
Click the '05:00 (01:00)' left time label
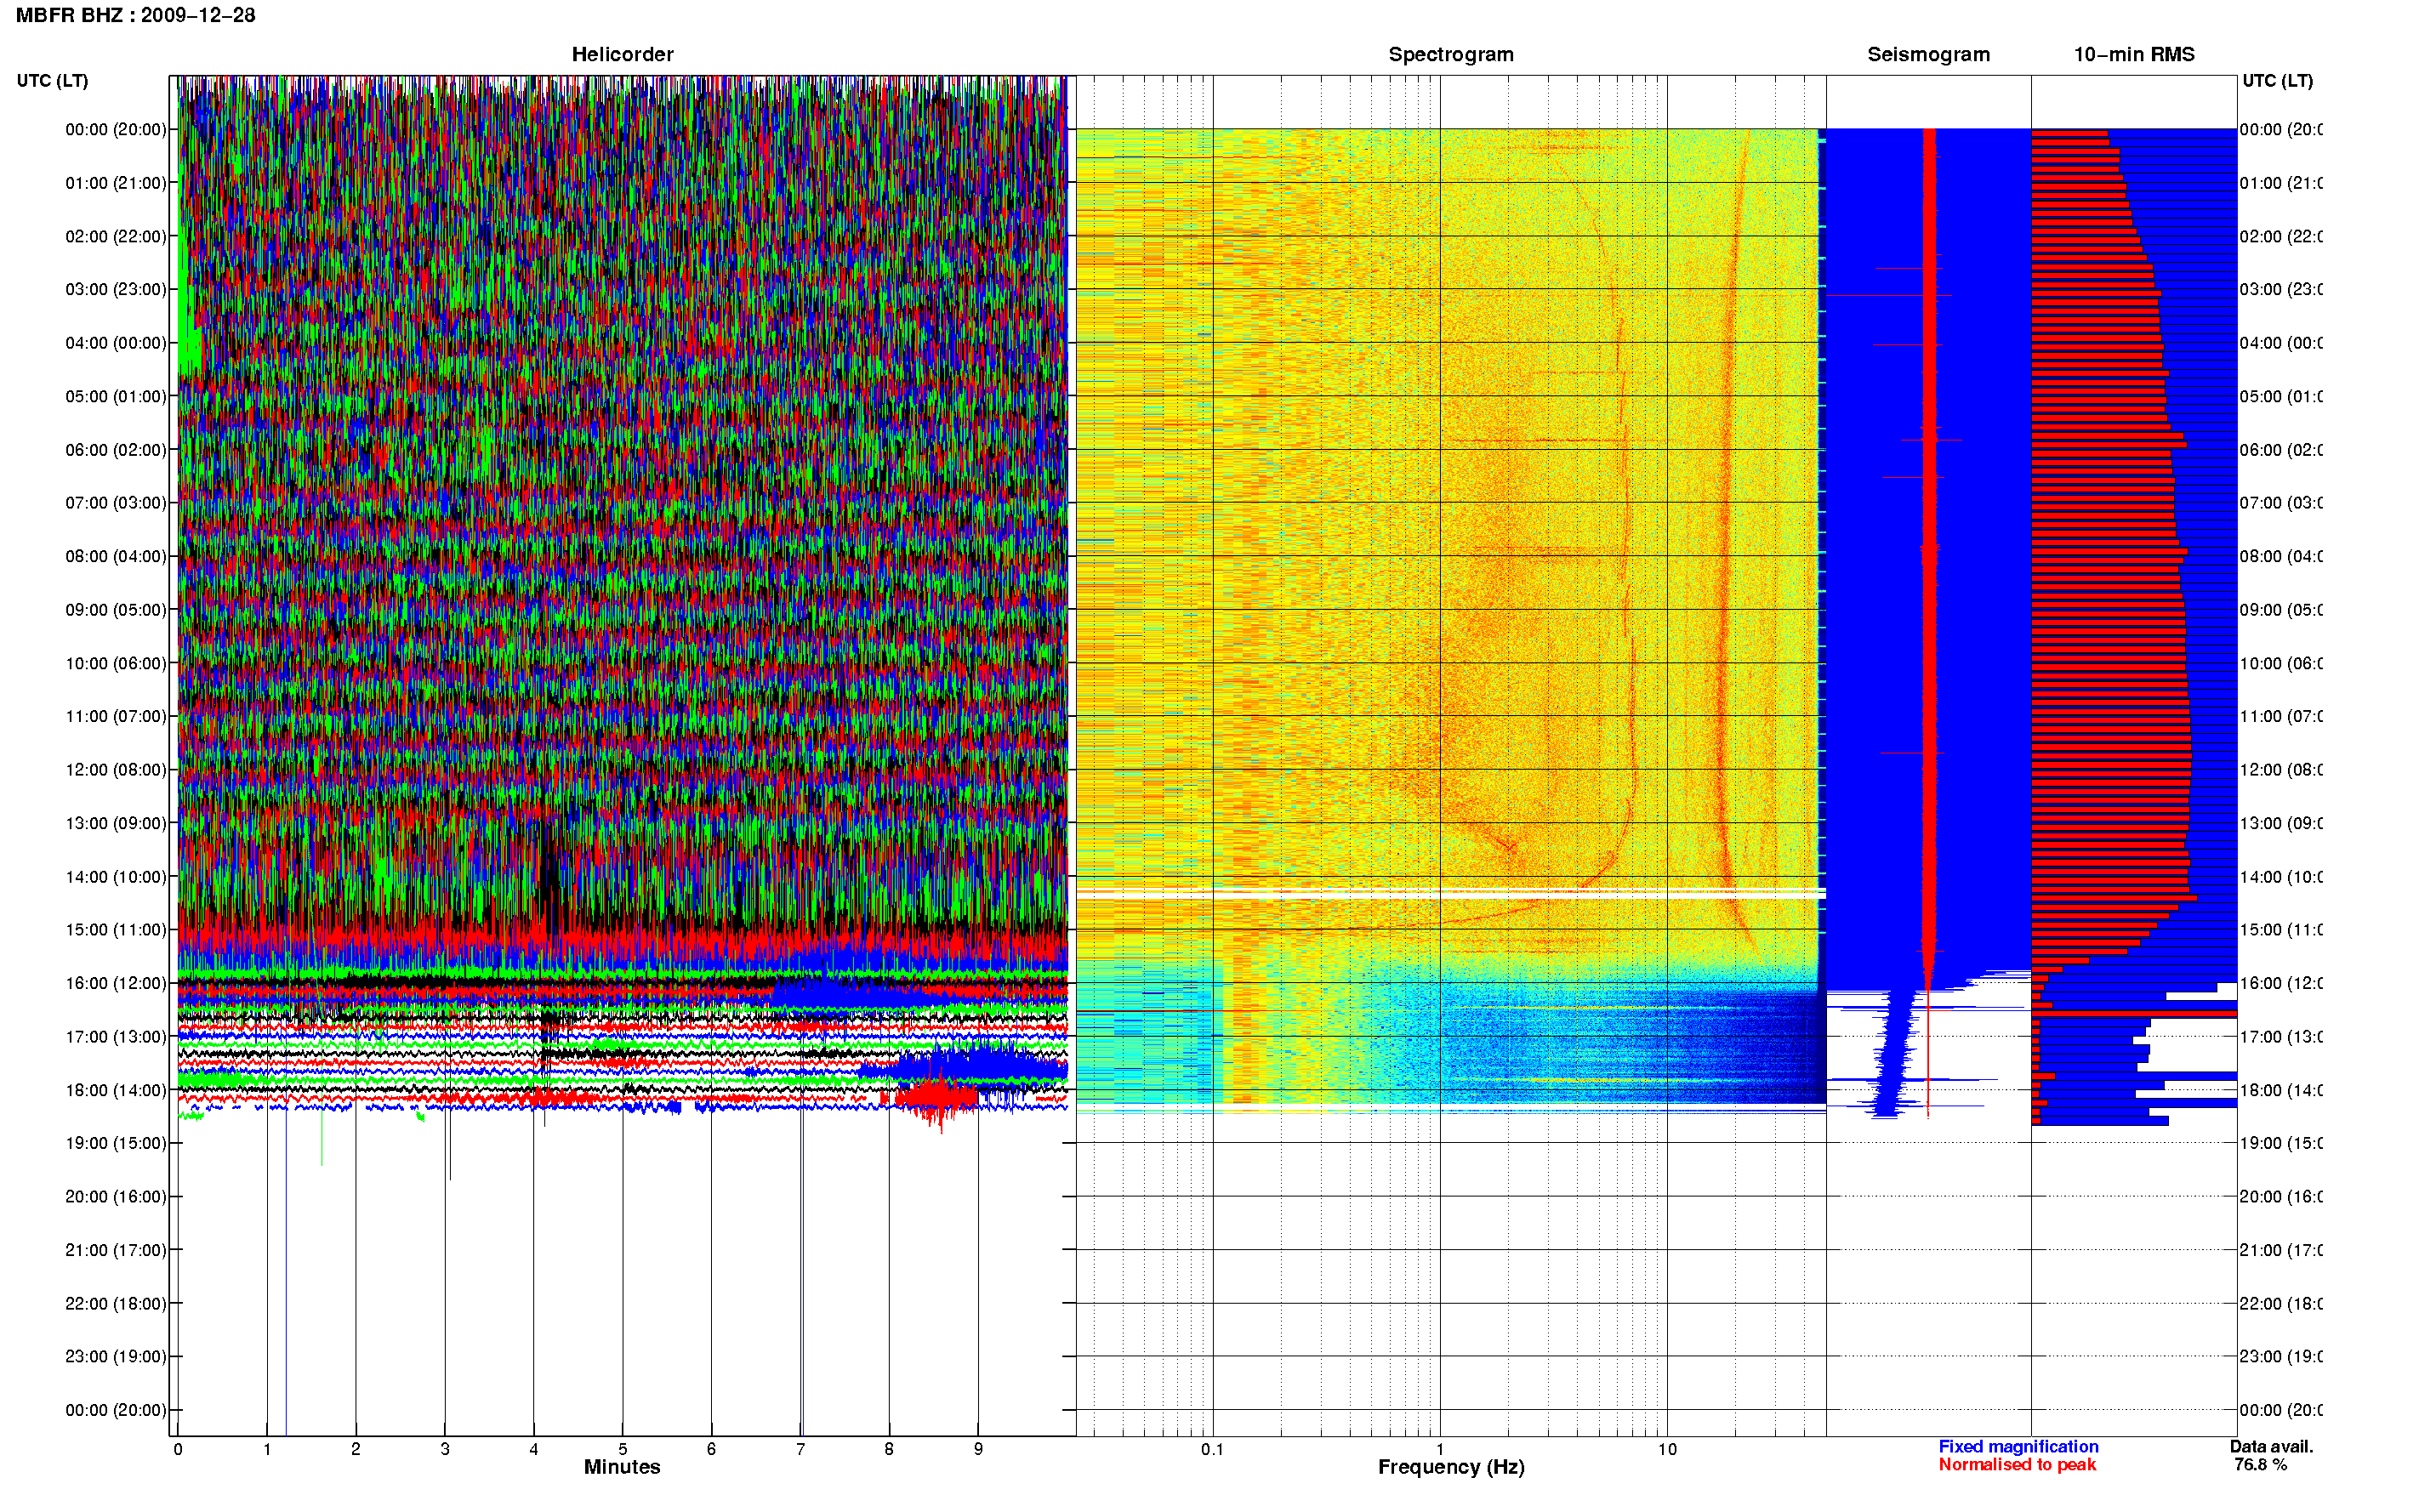tap(116, 396)
